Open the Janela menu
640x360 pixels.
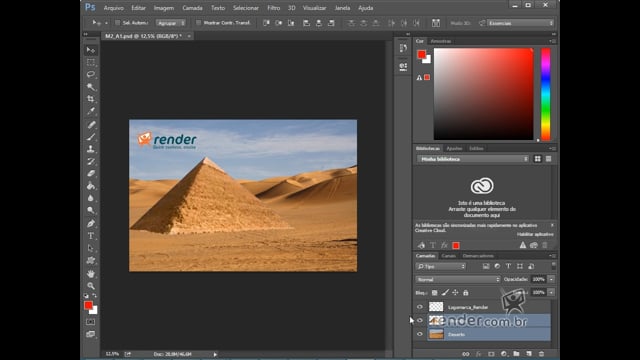(342, 8)
